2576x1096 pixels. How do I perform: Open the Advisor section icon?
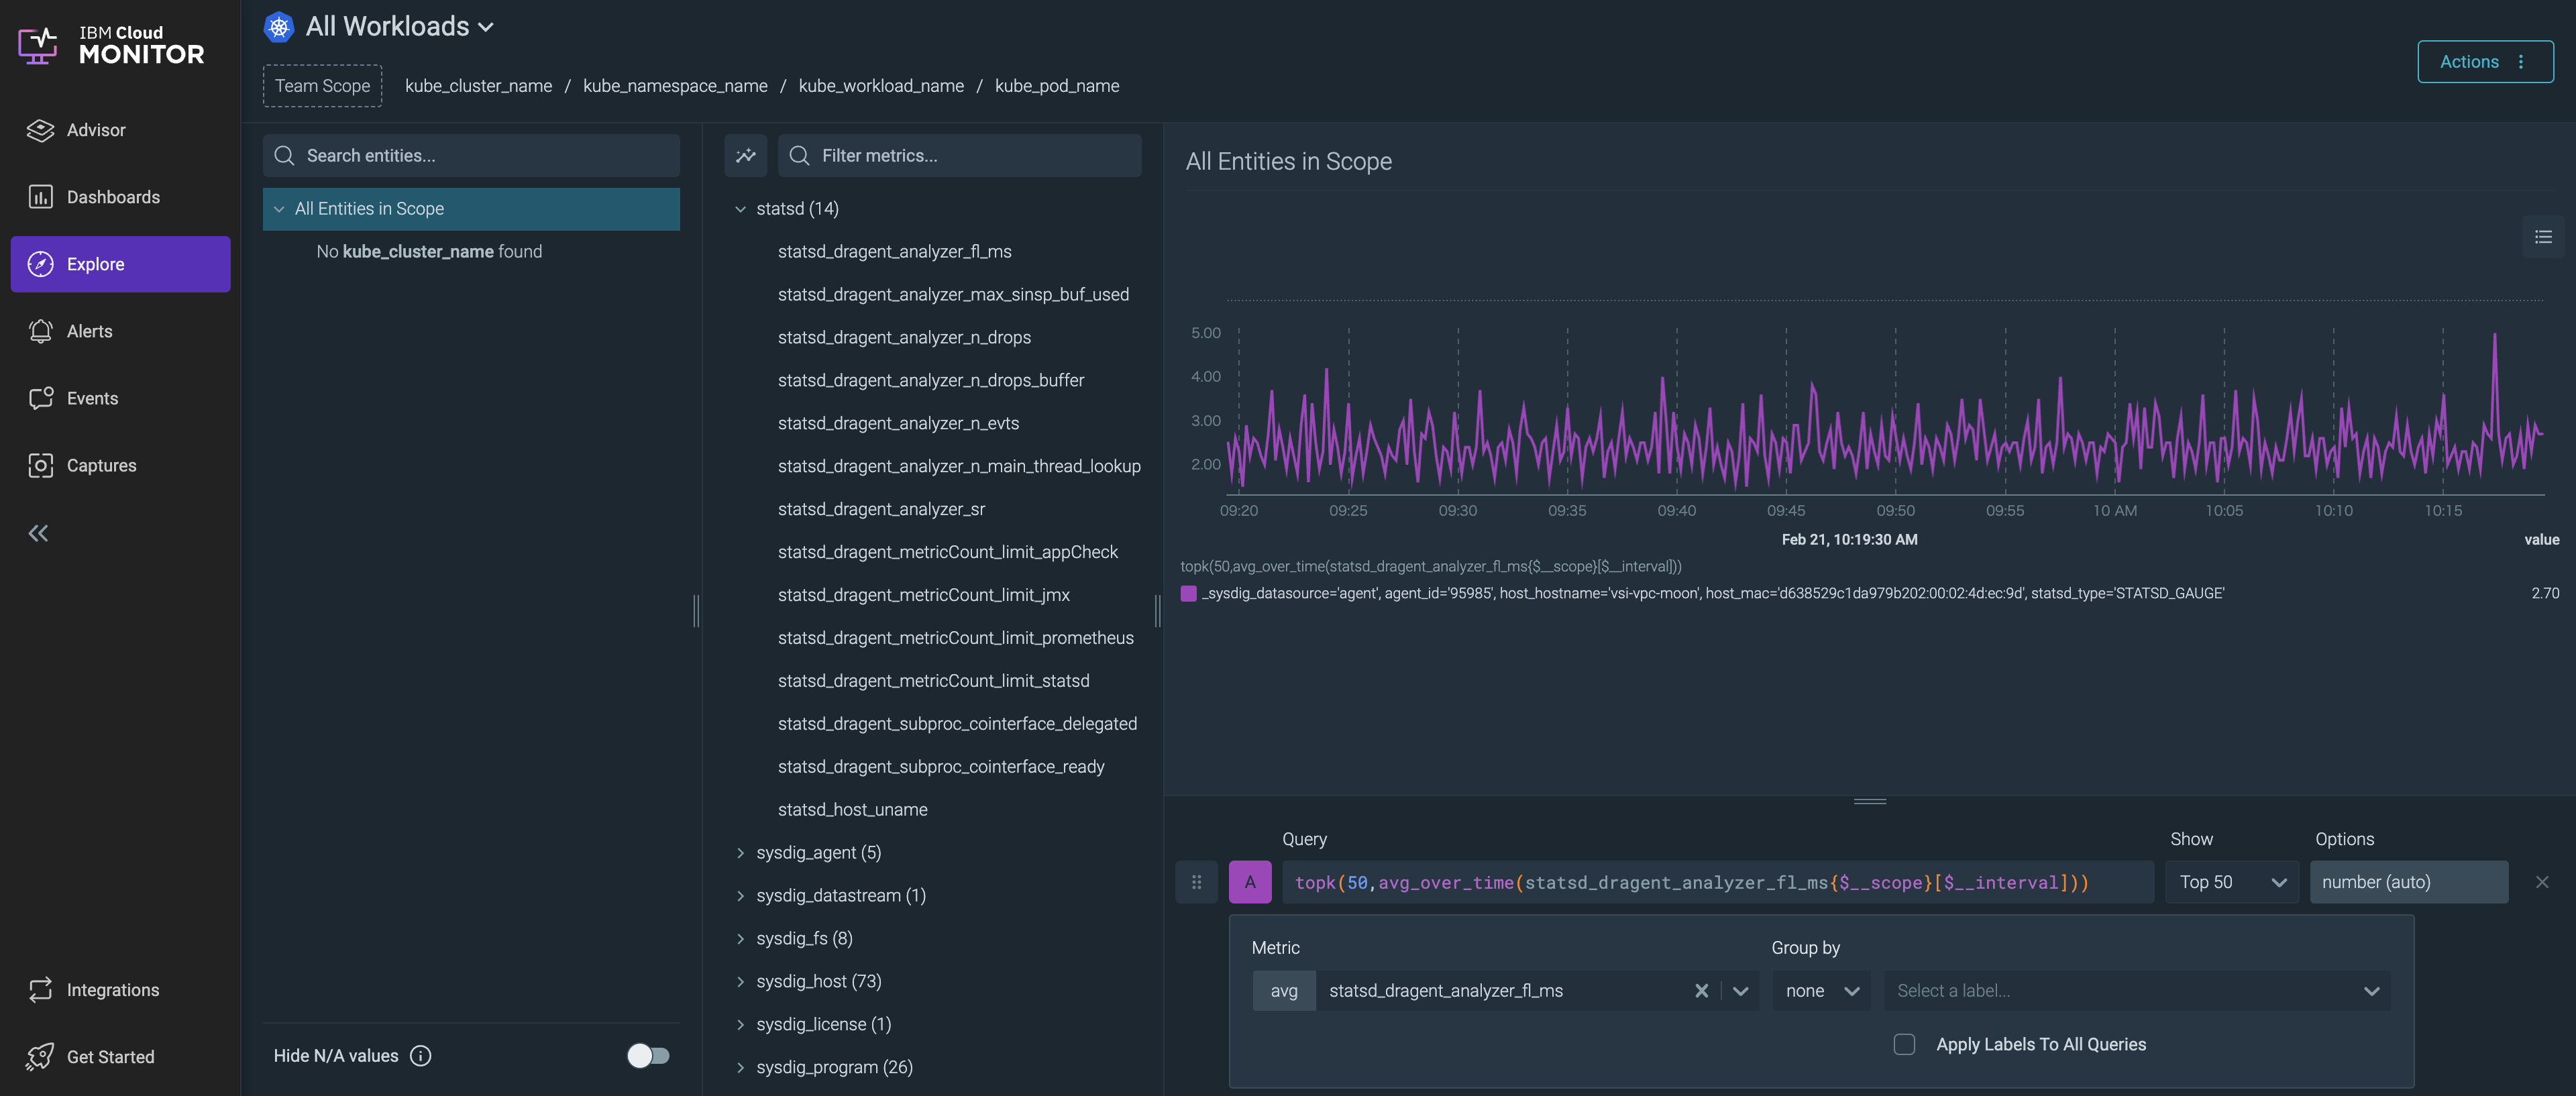(x=40, y=130)
